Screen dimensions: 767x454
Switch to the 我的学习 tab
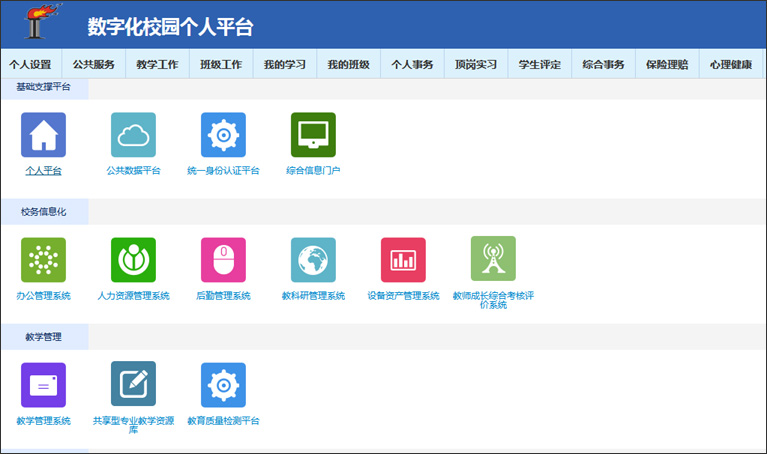(x=284, y=65)
